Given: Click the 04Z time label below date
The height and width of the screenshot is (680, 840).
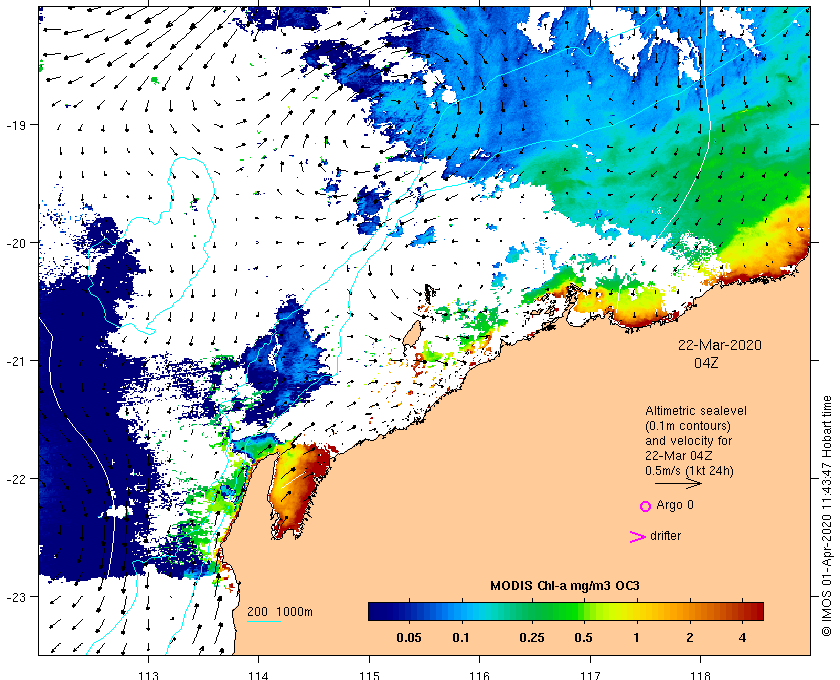Looking at the screenshot, I should 706,363.
